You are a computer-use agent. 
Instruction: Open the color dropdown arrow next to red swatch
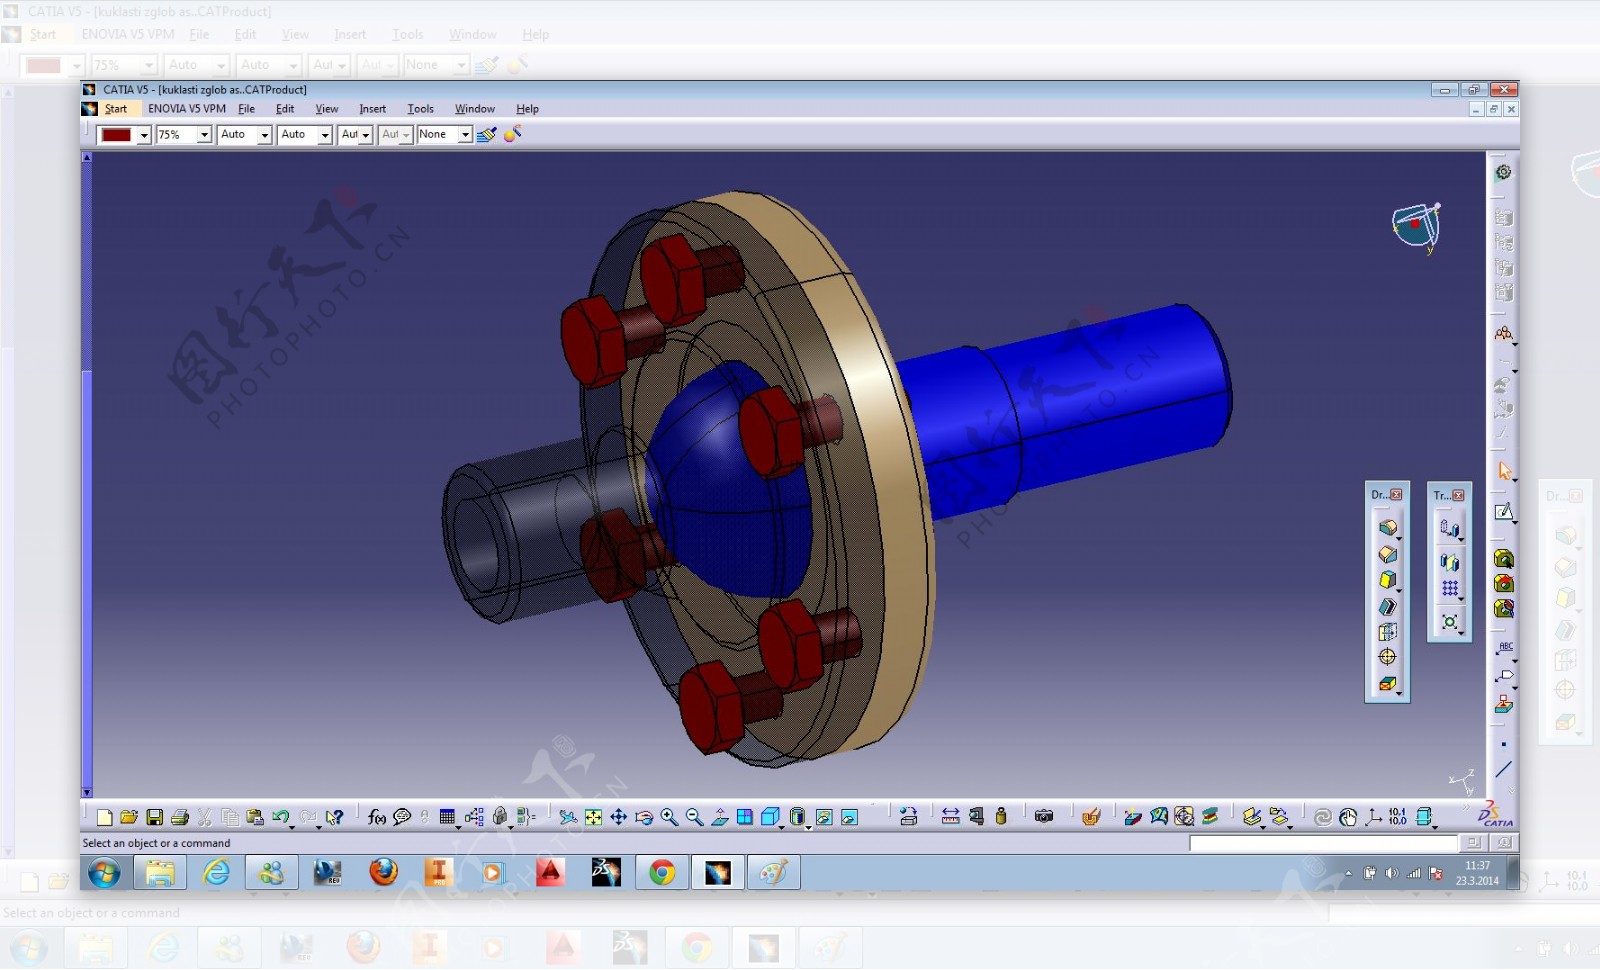coord(144,135)
